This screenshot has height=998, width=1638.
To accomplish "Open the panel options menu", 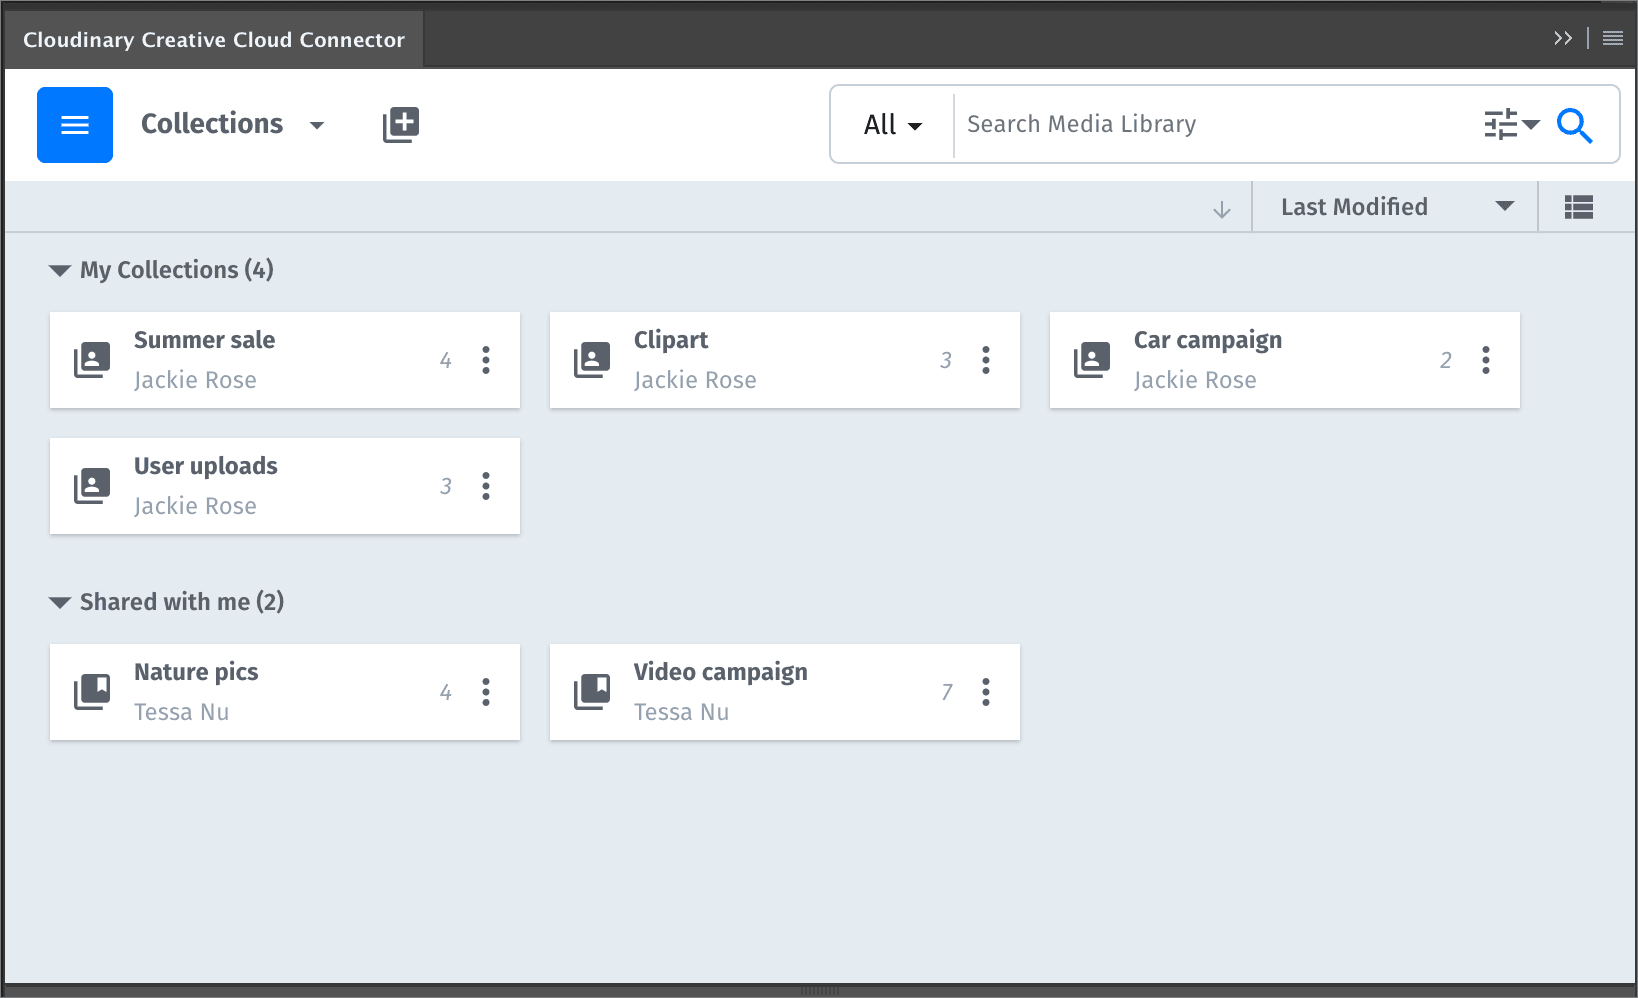I will pyautogui.click(x=1611, y=37).
